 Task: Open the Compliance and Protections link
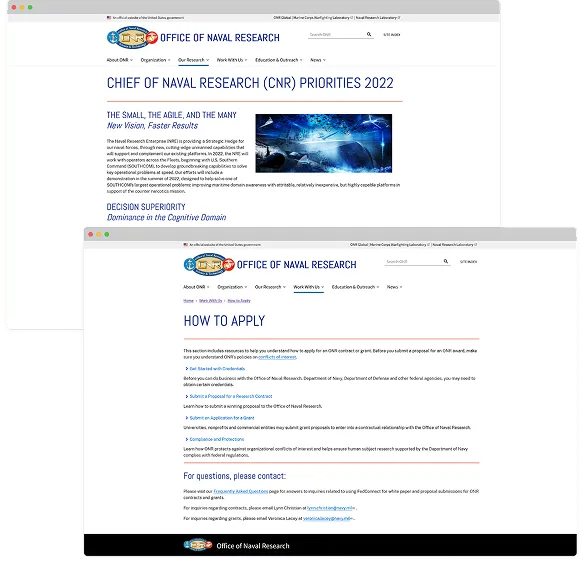point(217,439)
